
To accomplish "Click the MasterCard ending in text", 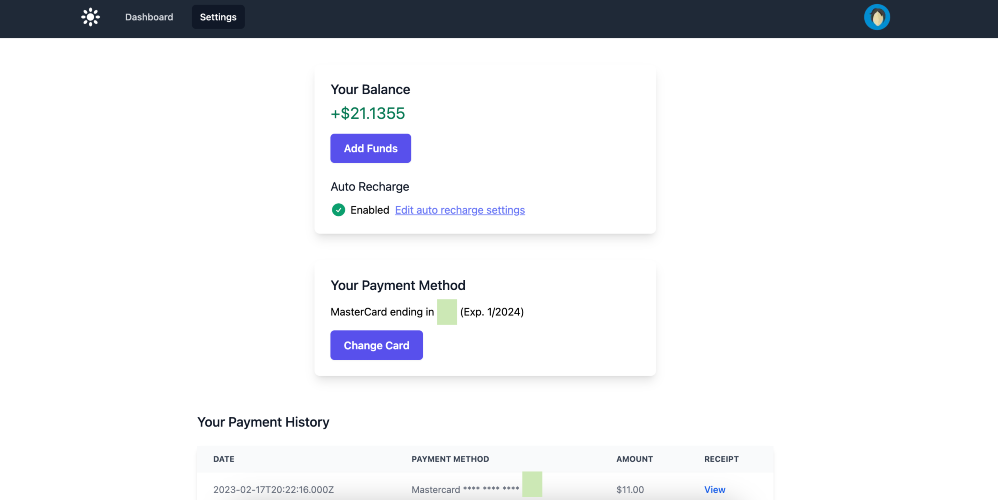I will pyautogui.click(x=382, y=312).
